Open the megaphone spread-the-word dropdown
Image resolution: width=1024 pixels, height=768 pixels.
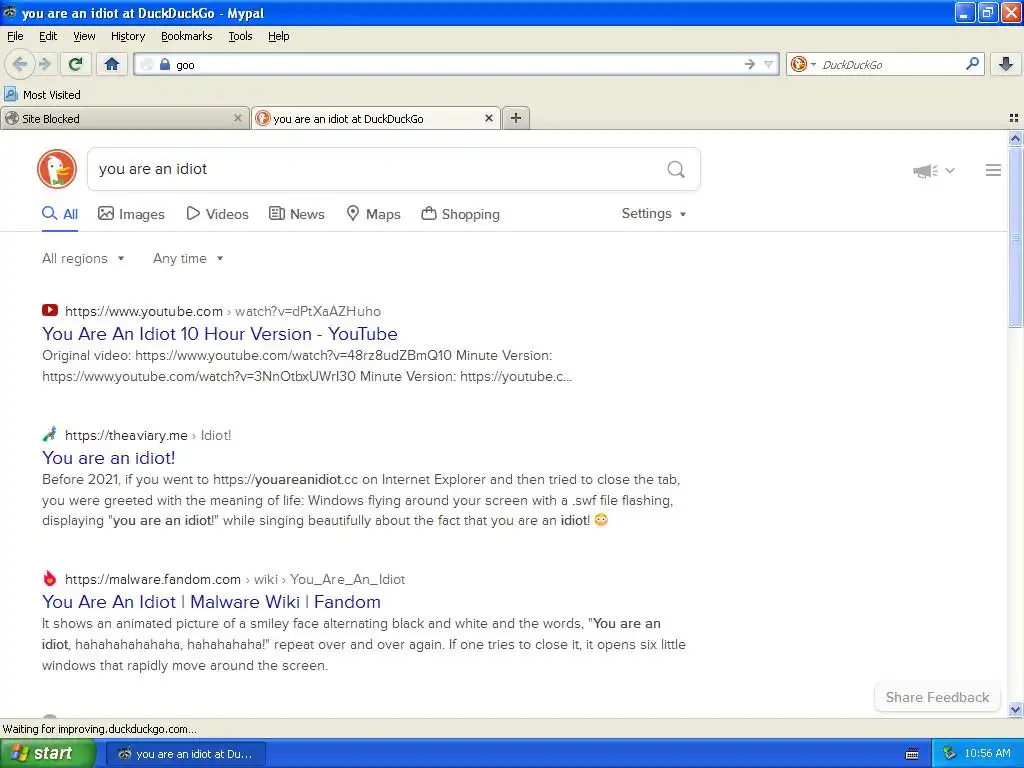click(x=934, y=170)
